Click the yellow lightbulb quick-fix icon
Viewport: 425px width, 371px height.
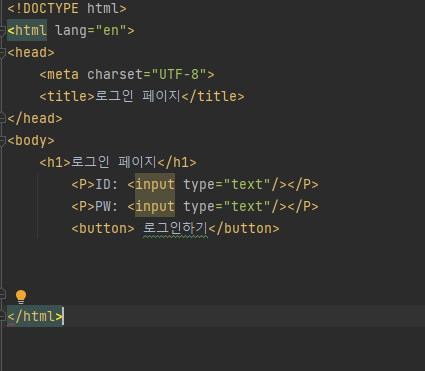[x=21, y=297]
